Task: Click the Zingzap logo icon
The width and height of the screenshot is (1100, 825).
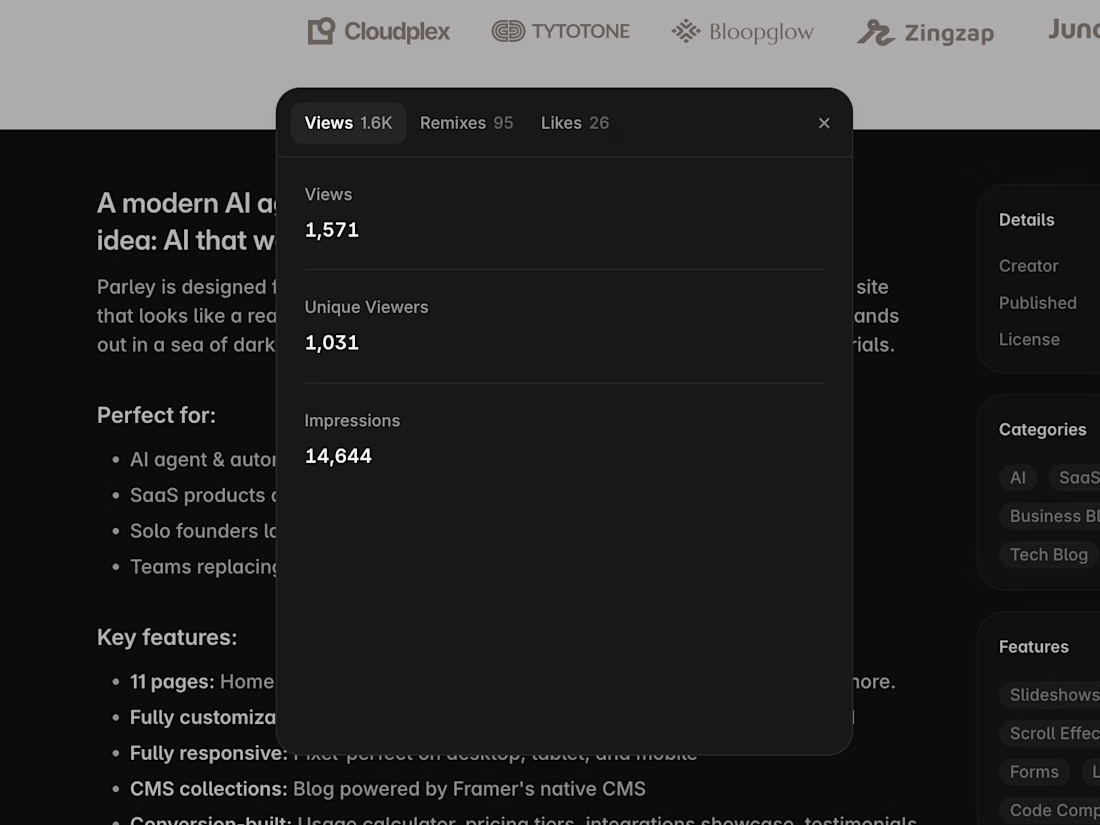Action: (876, 32)
